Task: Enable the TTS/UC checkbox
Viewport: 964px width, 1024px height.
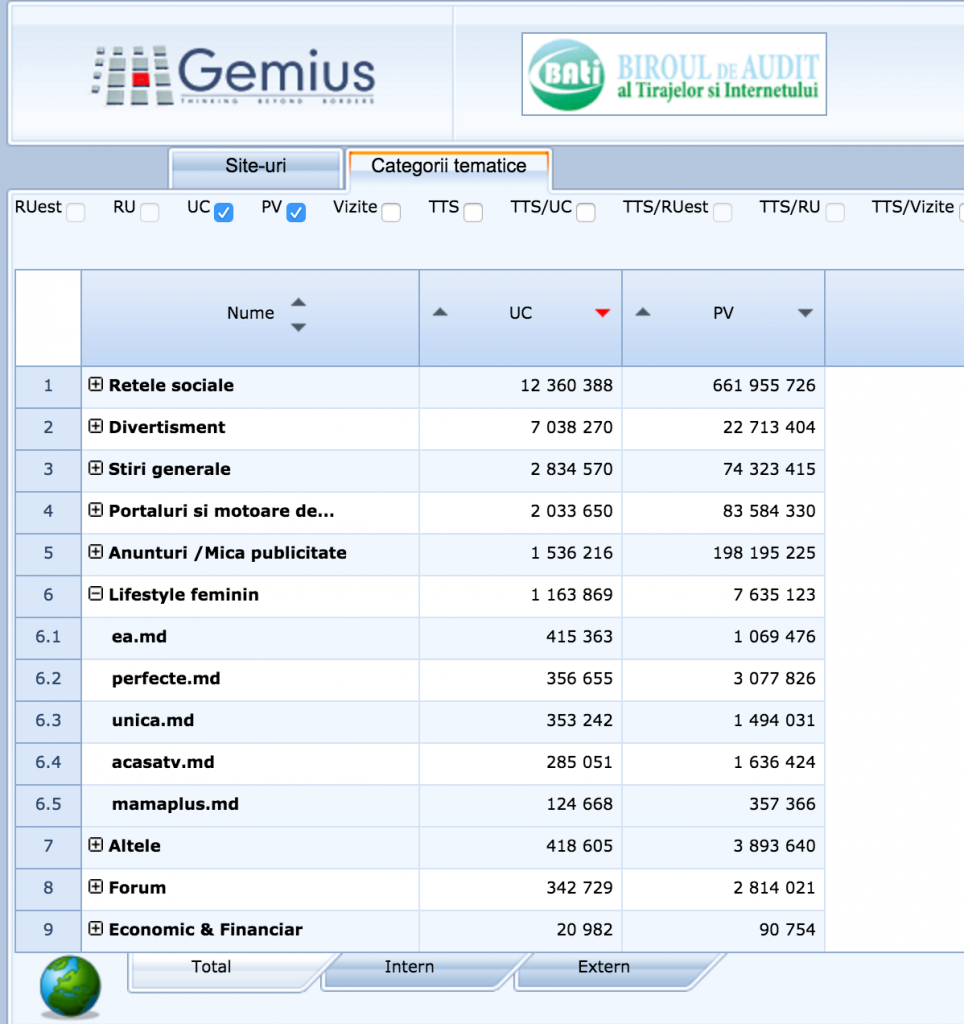Action: tap(586, 212)
